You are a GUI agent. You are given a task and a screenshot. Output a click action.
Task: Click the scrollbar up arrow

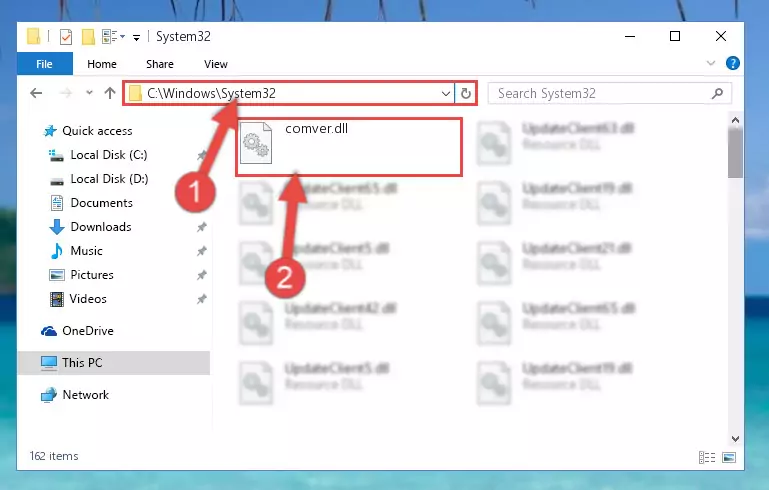pos(735,120)
